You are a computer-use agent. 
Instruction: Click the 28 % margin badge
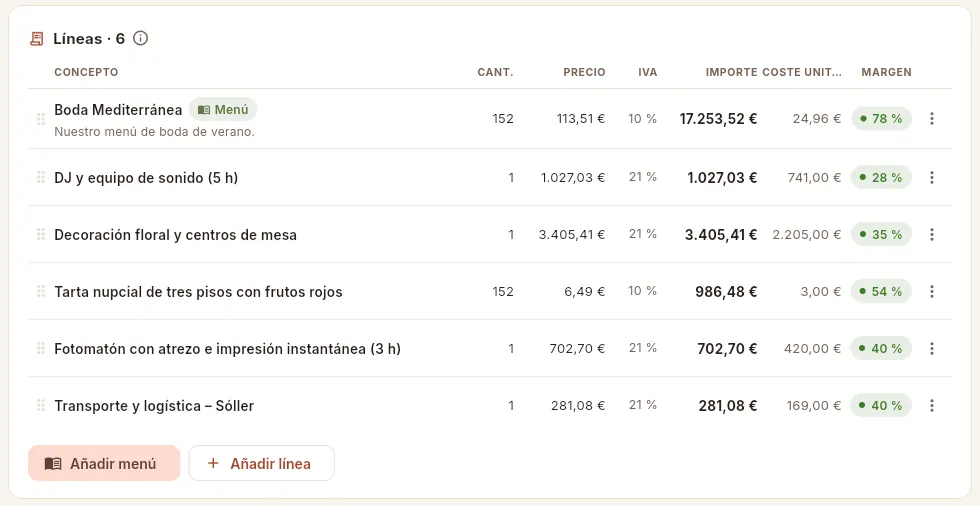coord(881,177)
